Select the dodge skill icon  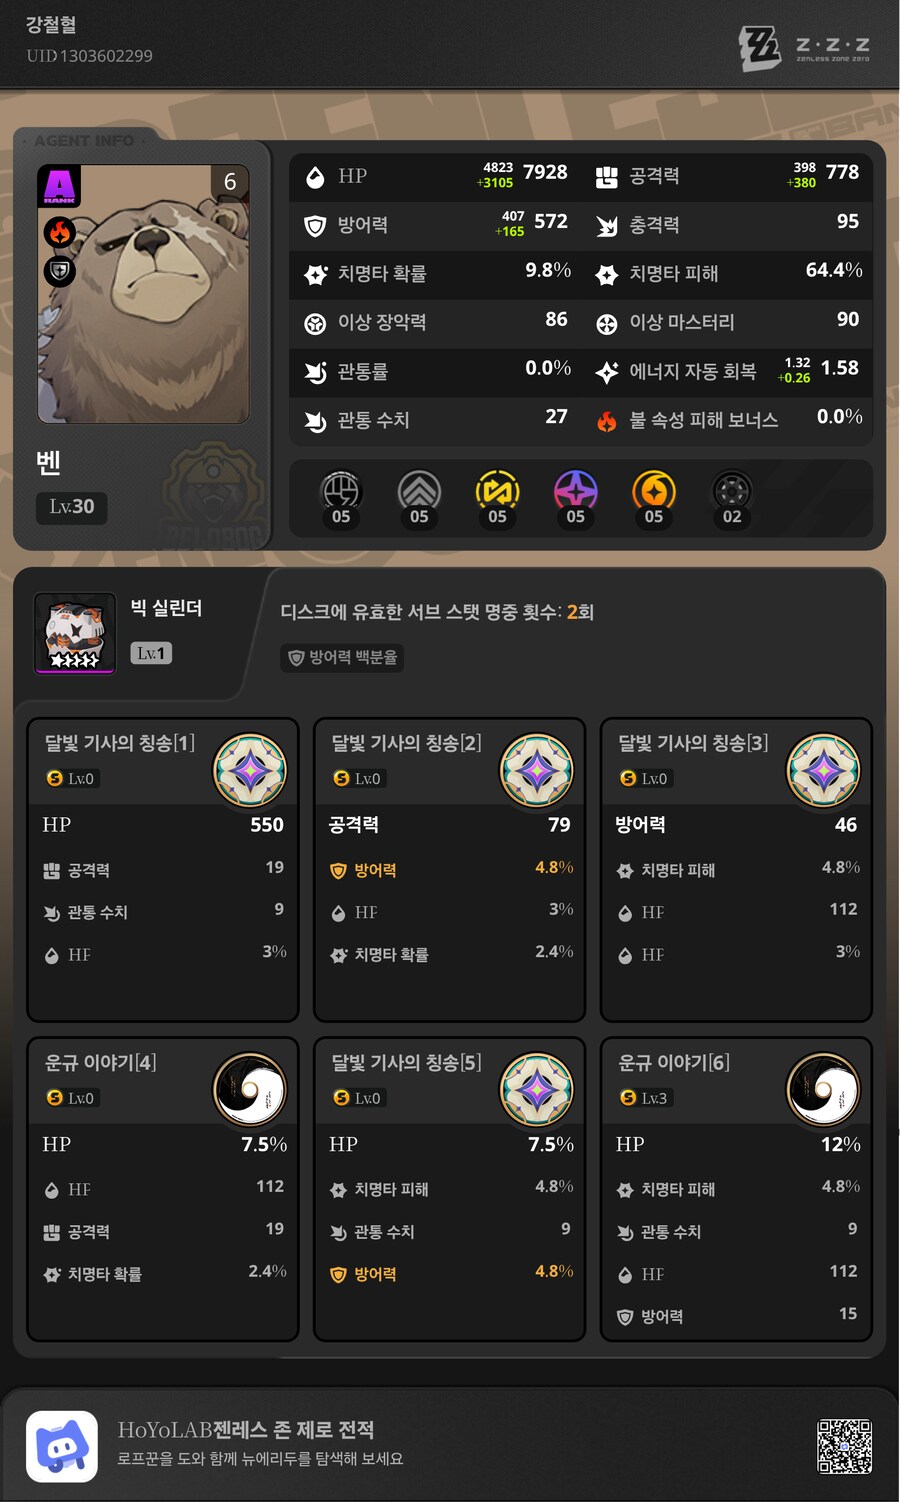pos(419,491)
